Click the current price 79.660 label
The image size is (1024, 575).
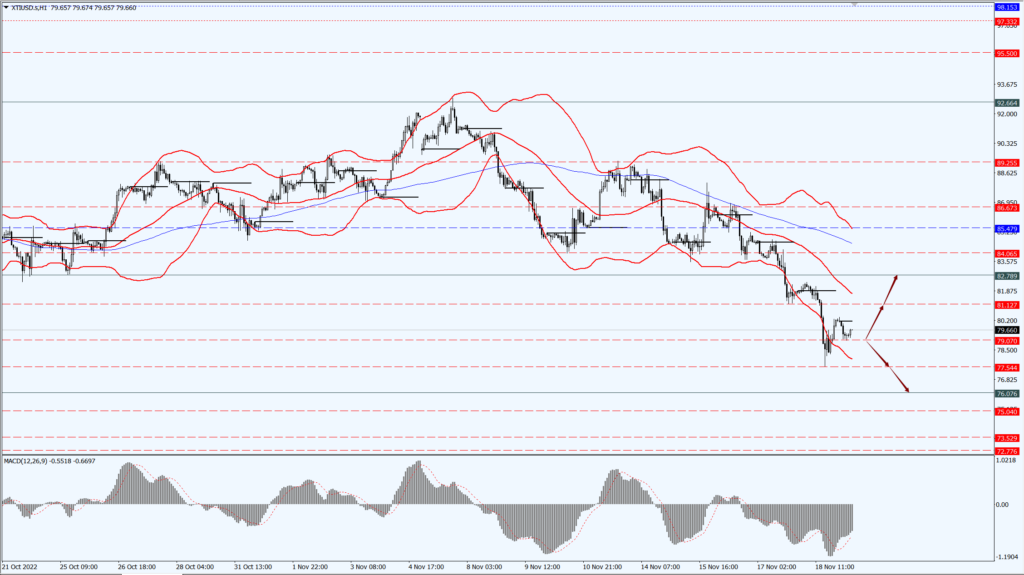[x=1007, y=329]
